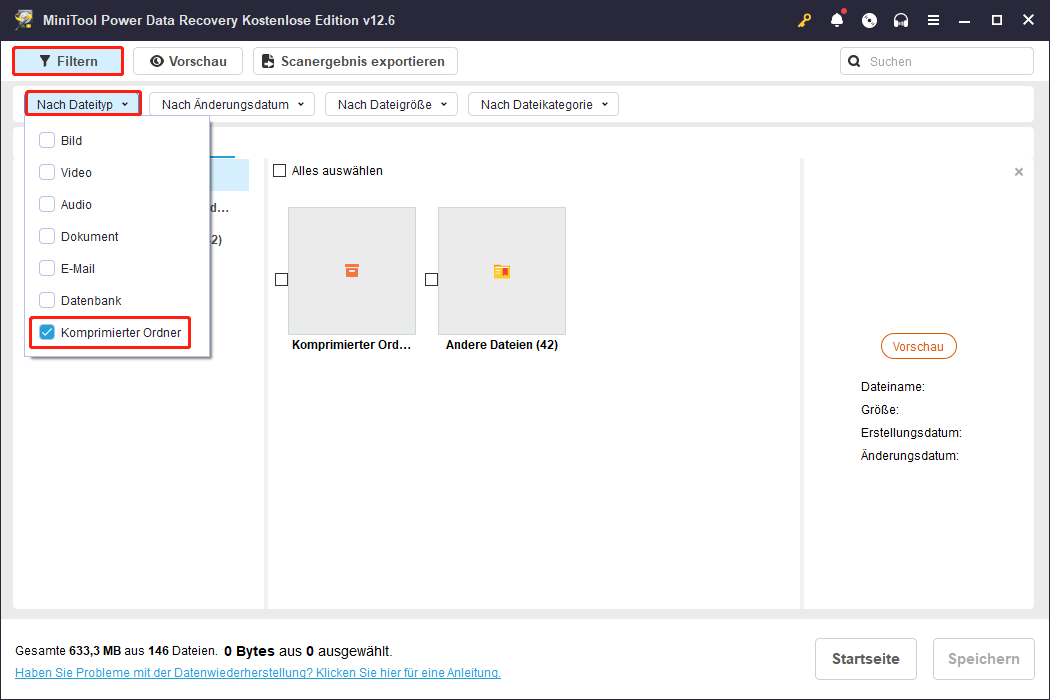Click the key registration icon
This screenshot has width=1050, height=700.
click(x=804, y=20)
